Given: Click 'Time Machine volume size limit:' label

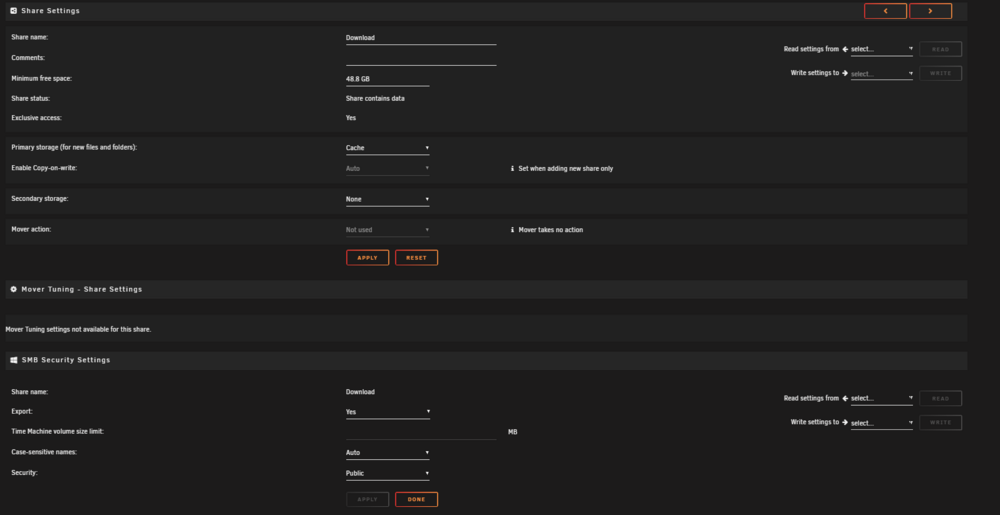Looking at the screenshot, I should [x=57, y=432].
